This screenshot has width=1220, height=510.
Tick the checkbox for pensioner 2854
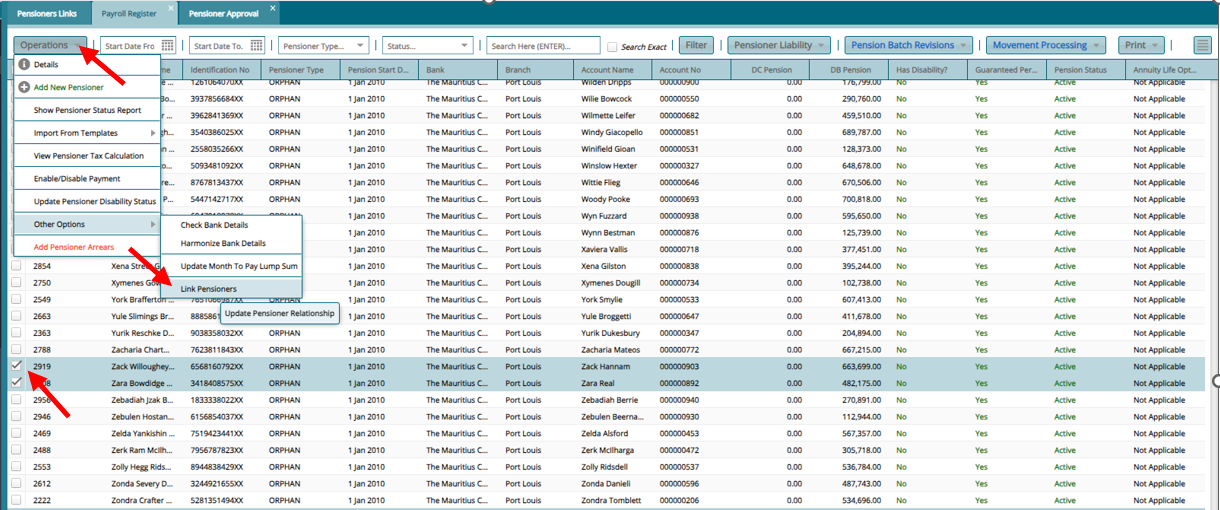coord(16,267)
